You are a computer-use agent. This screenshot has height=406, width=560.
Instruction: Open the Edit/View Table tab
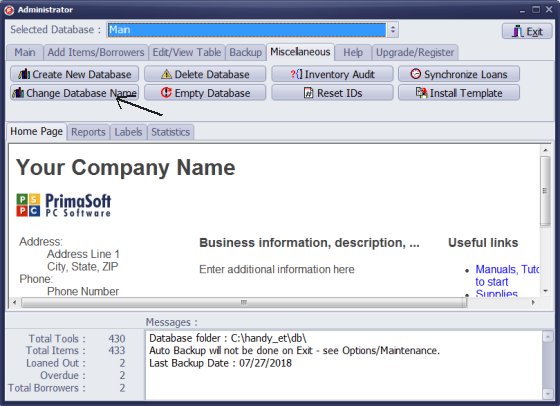tap(187, 52)
